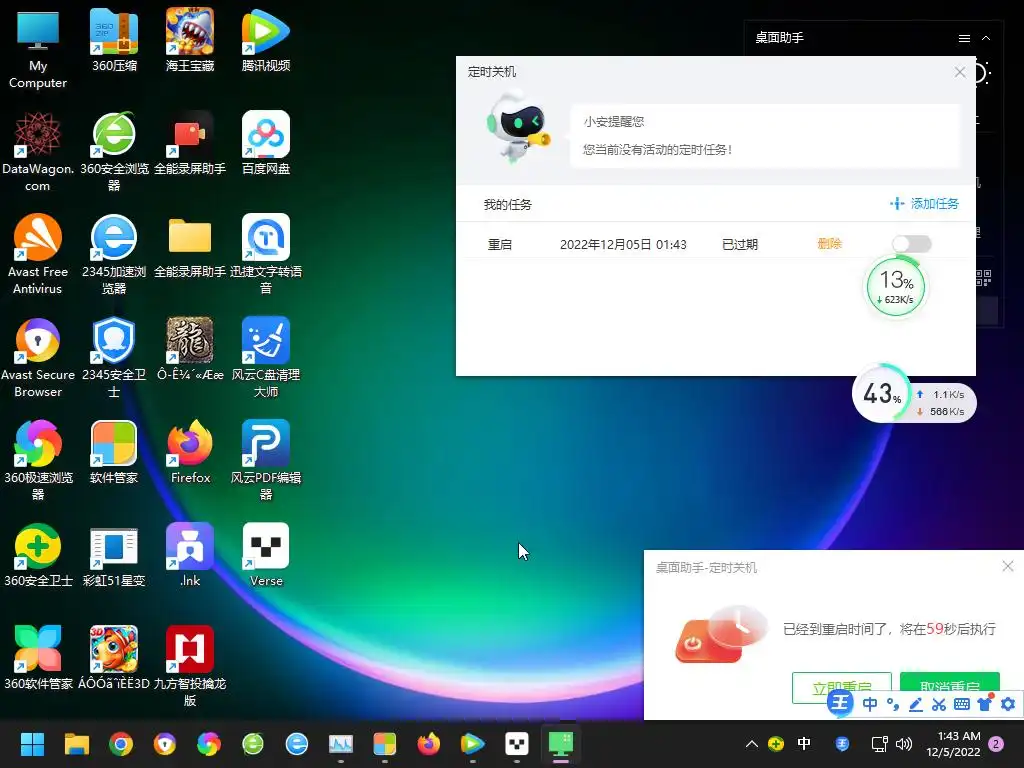Open Verse app in taskbar
Screen dimensions: 1024x768
pos(517,744)
